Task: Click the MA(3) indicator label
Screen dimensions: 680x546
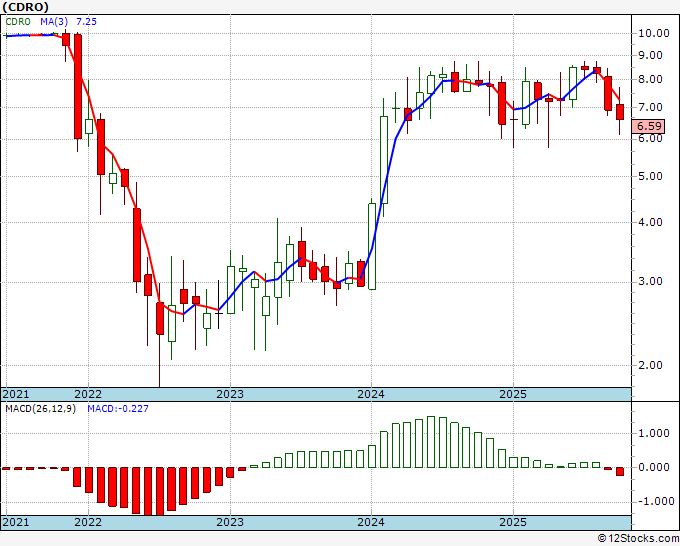Action: click(x=54, y=21)
